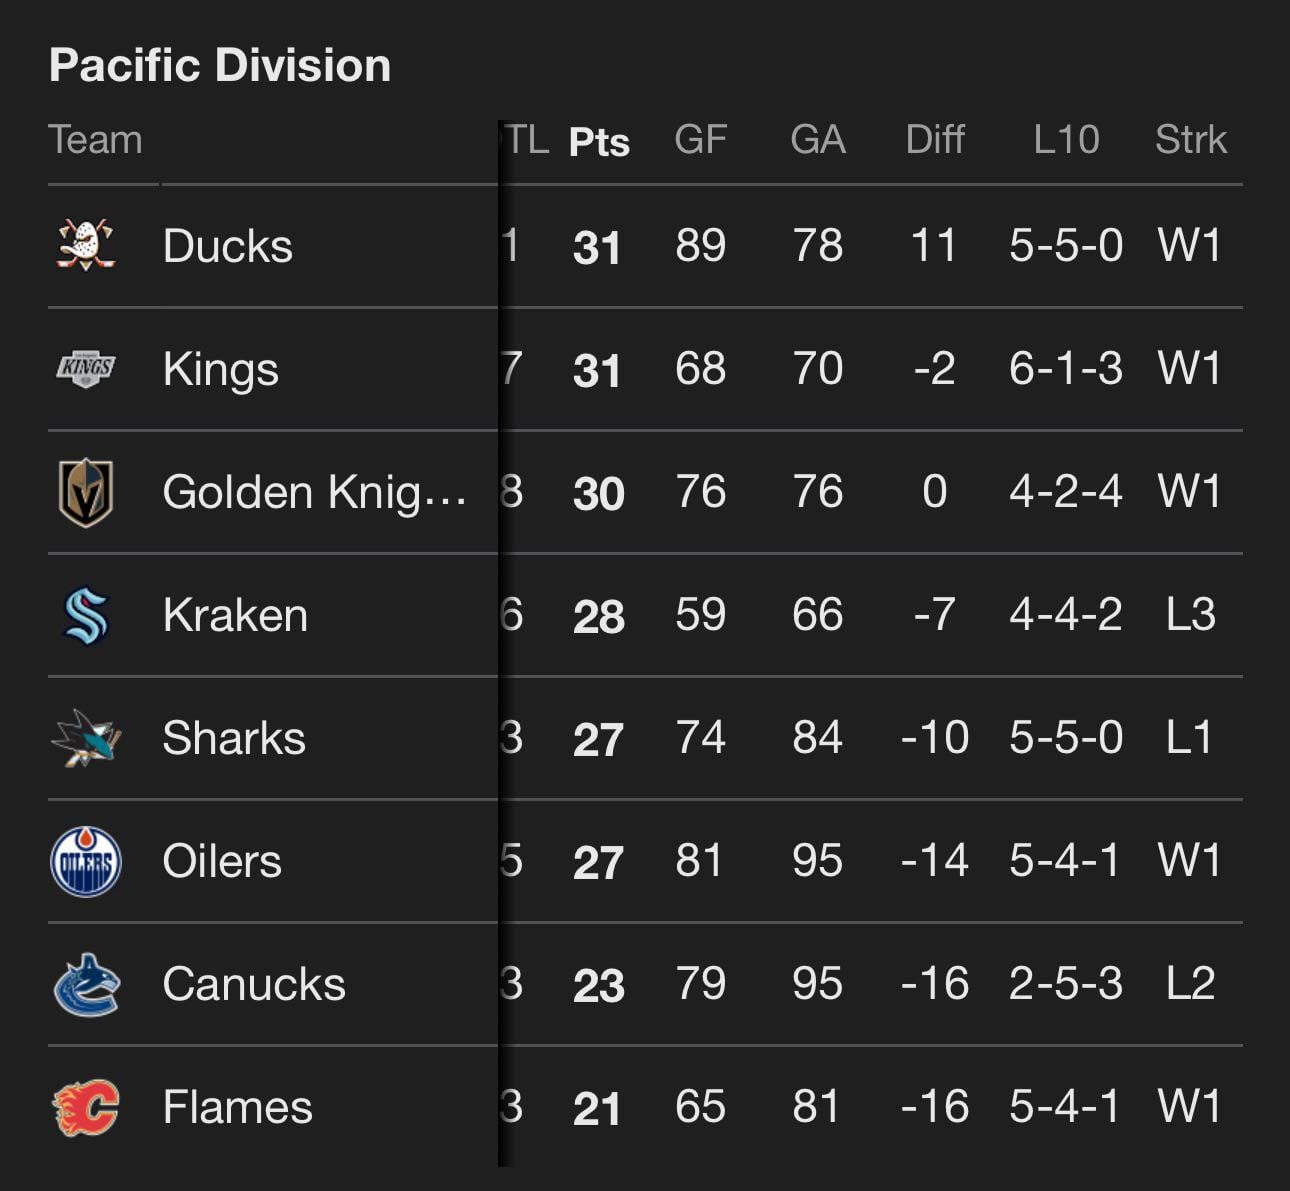The width and height of the screenshot is (1290, 1191).
Task: Click the Canucks team logo
Action: (86, 985)
